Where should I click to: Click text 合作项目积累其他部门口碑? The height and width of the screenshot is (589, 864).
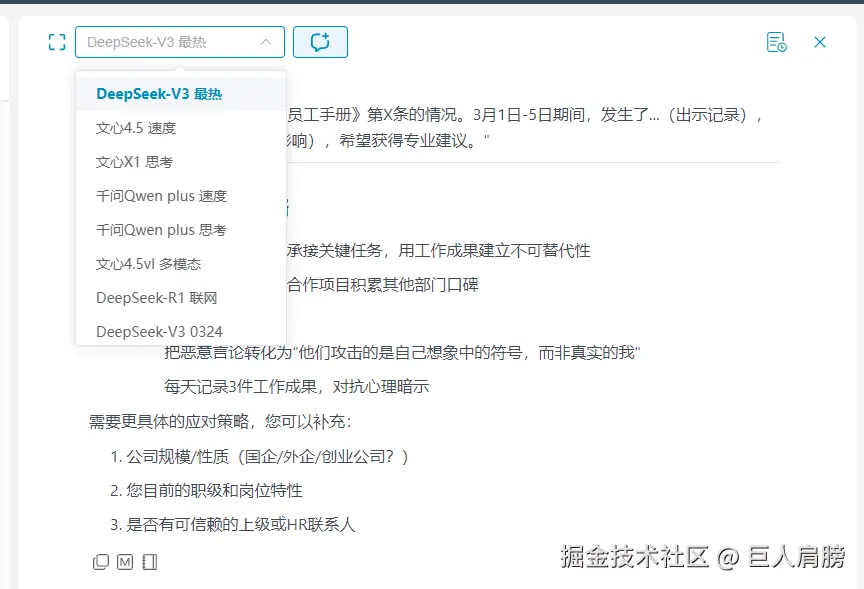pos(382,285)
